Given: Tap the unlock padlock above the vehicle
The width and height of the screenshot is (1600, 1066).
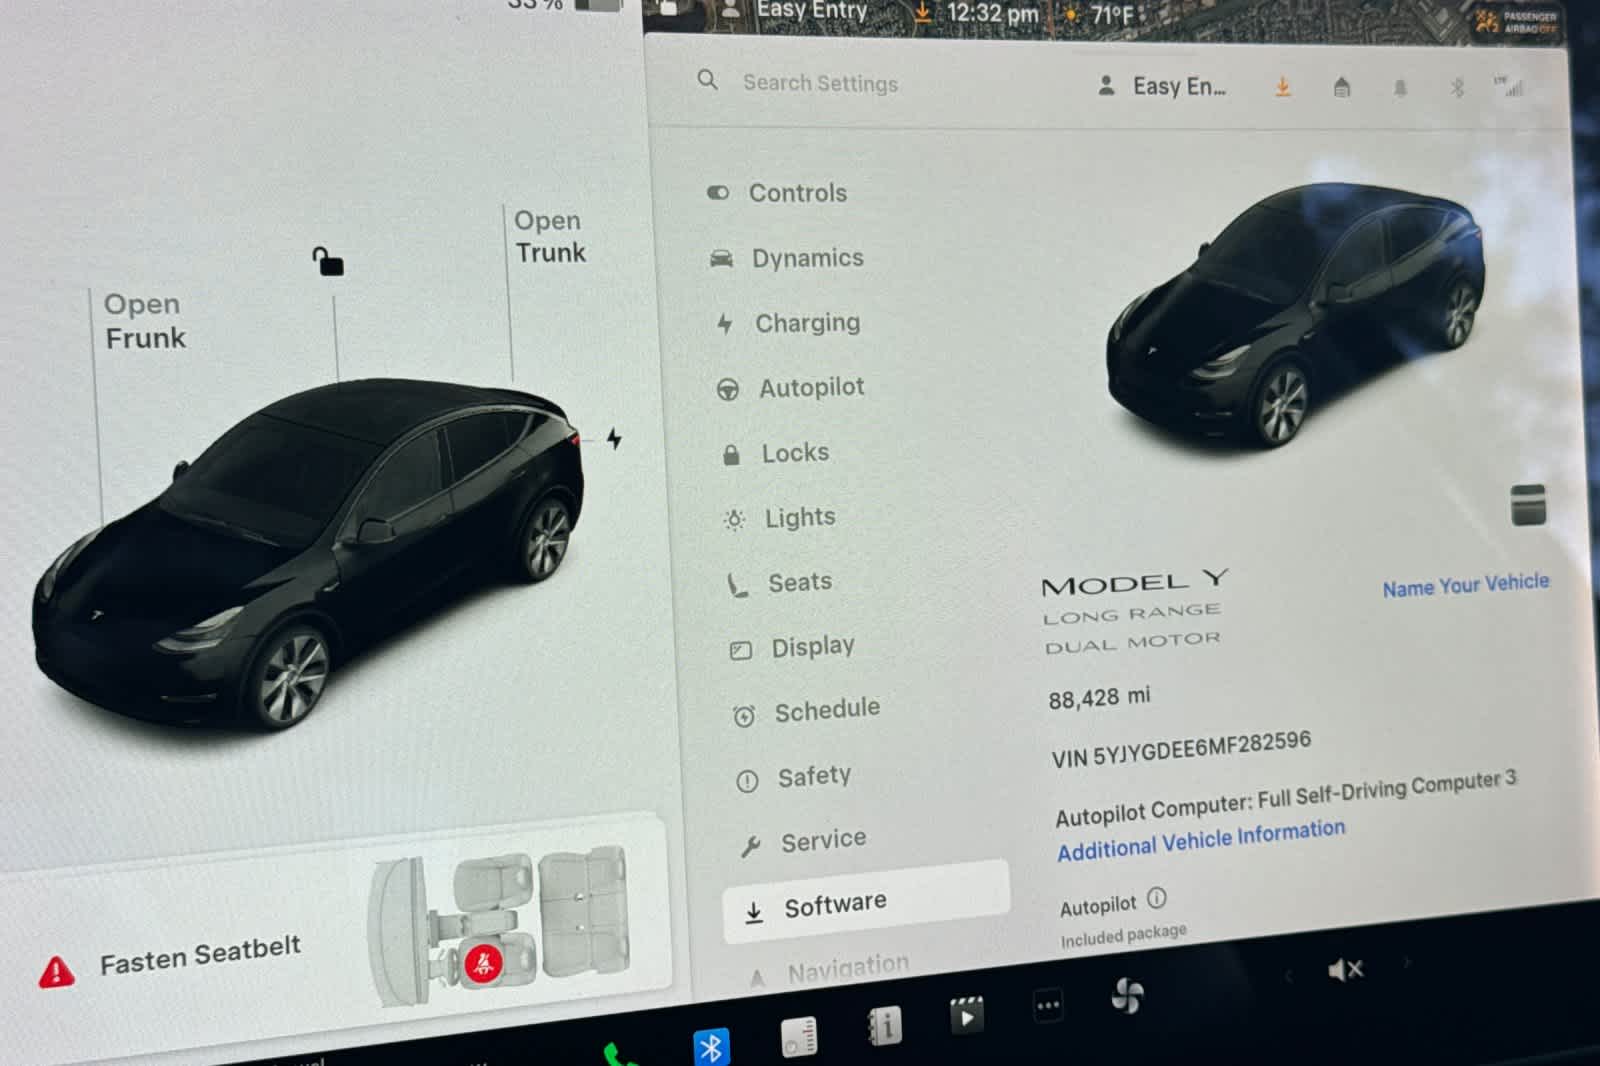Looking at the screenshot, I should point(329,261).
